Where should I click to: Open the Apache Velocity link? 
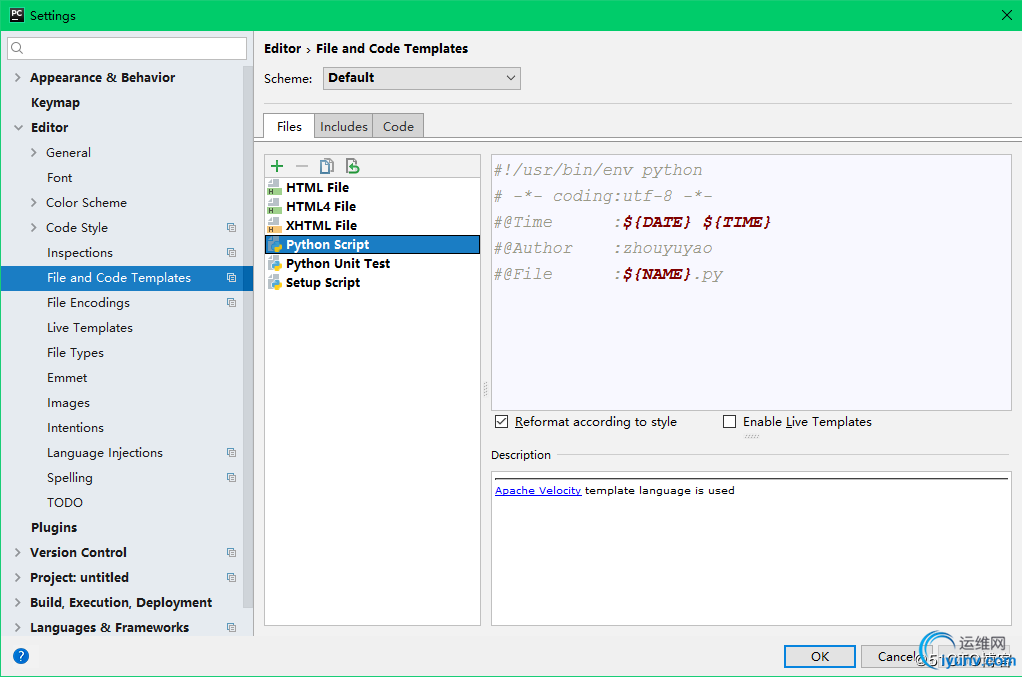tap(538, 490)
